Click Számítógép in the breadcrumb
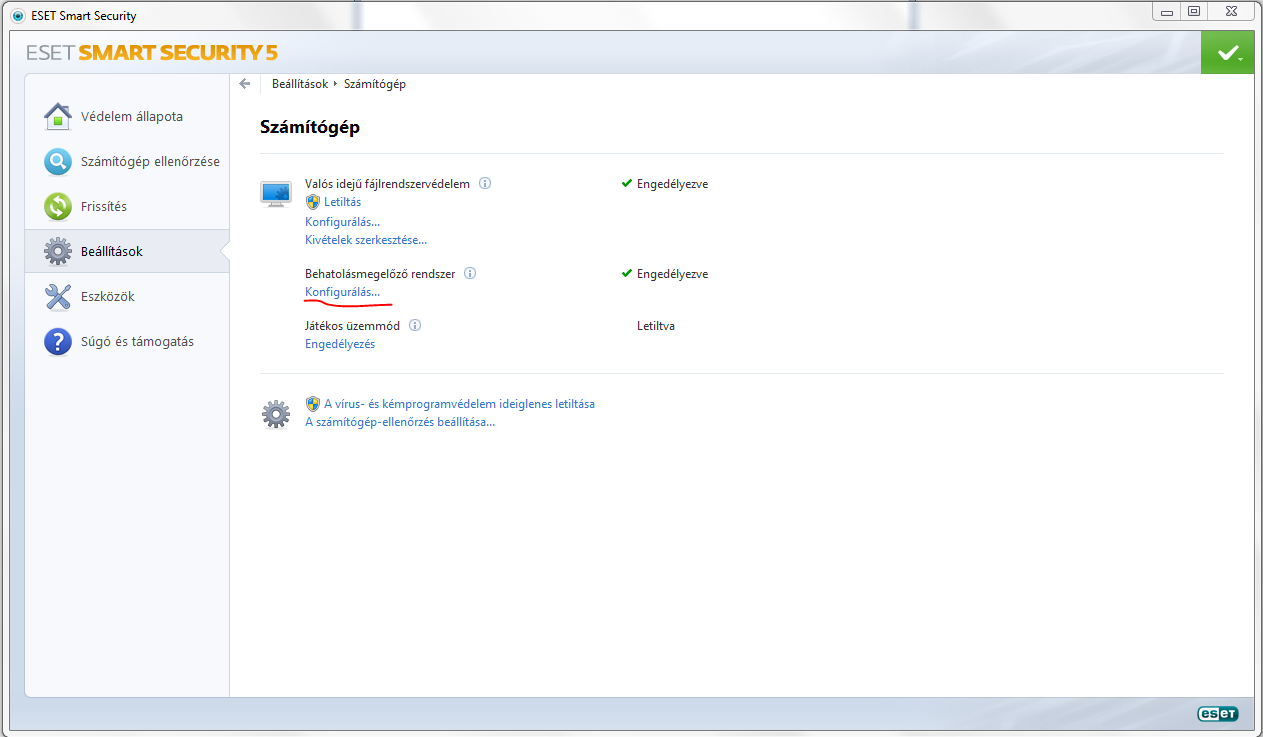The height and width of the screenshot is (737, 1263). point(375,84)
